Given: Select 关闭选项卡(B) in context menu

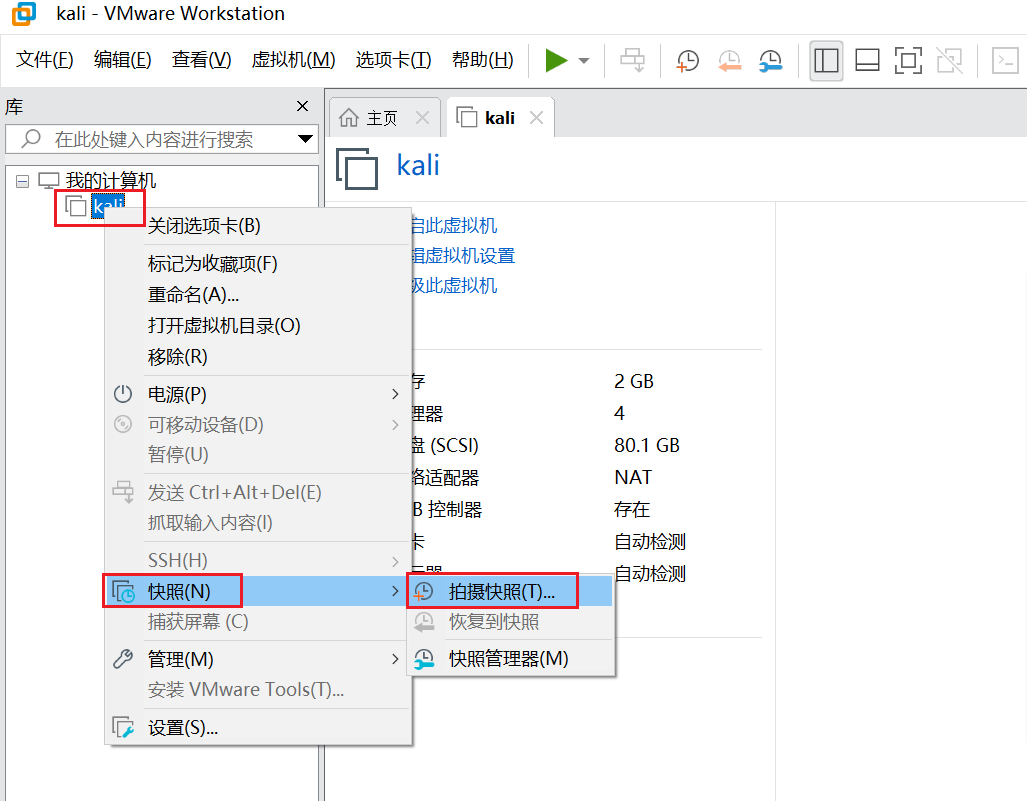Looking at the screenshot, I should (204, 226).
